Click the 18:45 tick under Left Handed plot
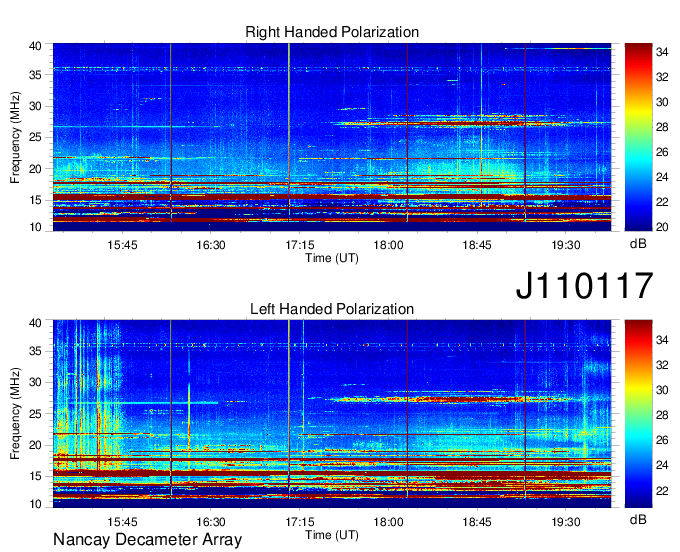The width and height of the screenshot is (680, 552). pos(477,522)
